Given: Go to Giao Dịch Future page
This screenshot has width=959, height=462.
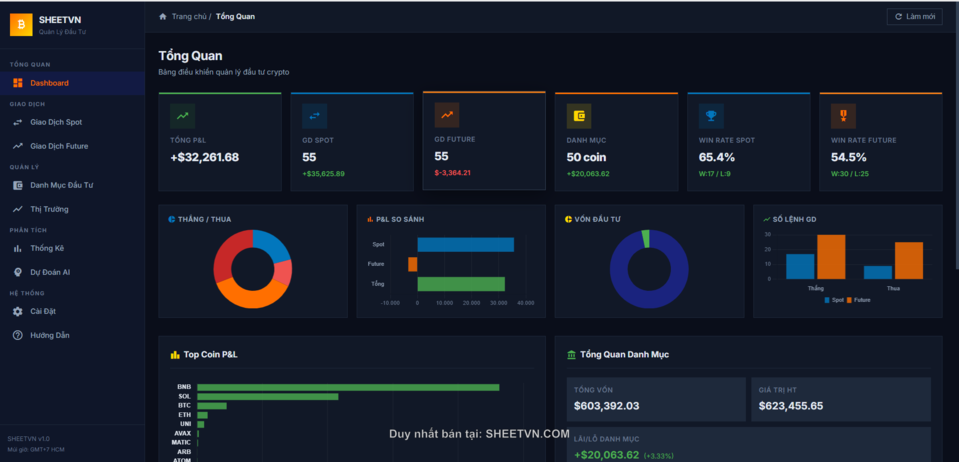Looking at the screenshot, I should pyautogui.click(x=59, y=146).
